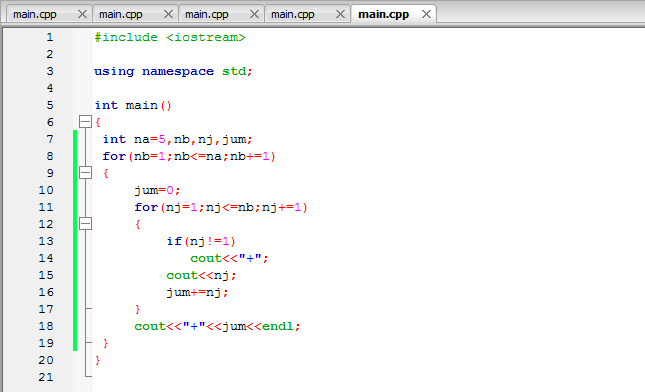Switch to the third main.cpp tab from left
This screenshot has width=645, height=392.
pos(207,14)
